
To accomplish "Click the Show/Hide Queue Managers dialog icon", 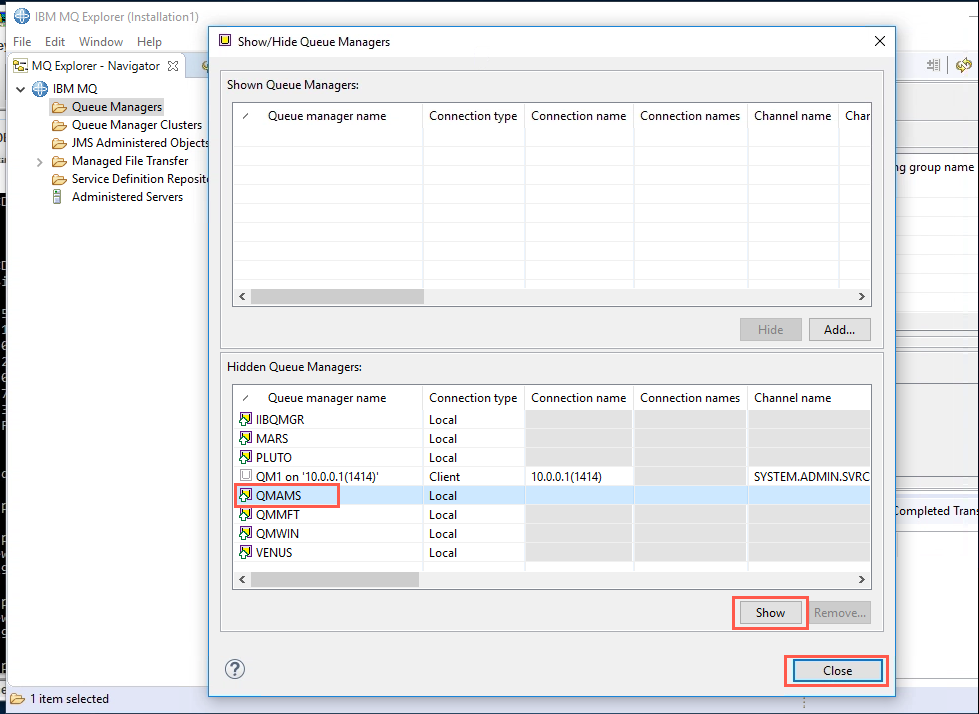I will click(225, 41).
